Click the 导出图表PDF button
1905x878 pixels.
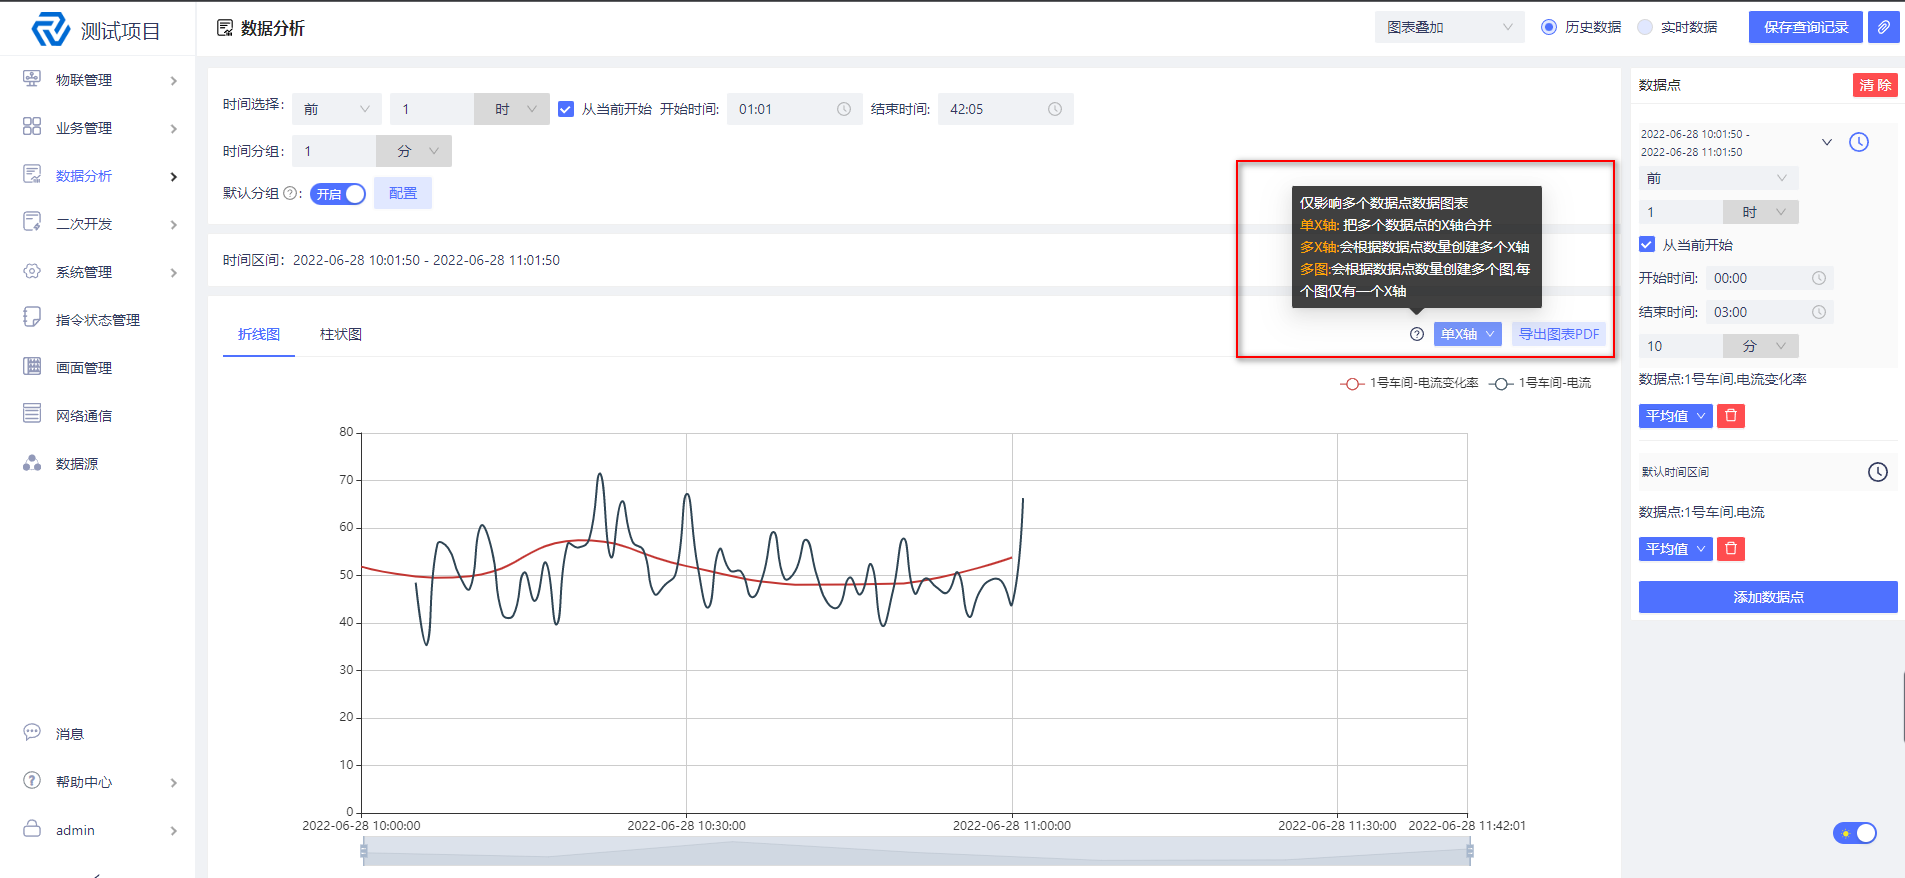pyautogui.click(x=1558, y=334)
